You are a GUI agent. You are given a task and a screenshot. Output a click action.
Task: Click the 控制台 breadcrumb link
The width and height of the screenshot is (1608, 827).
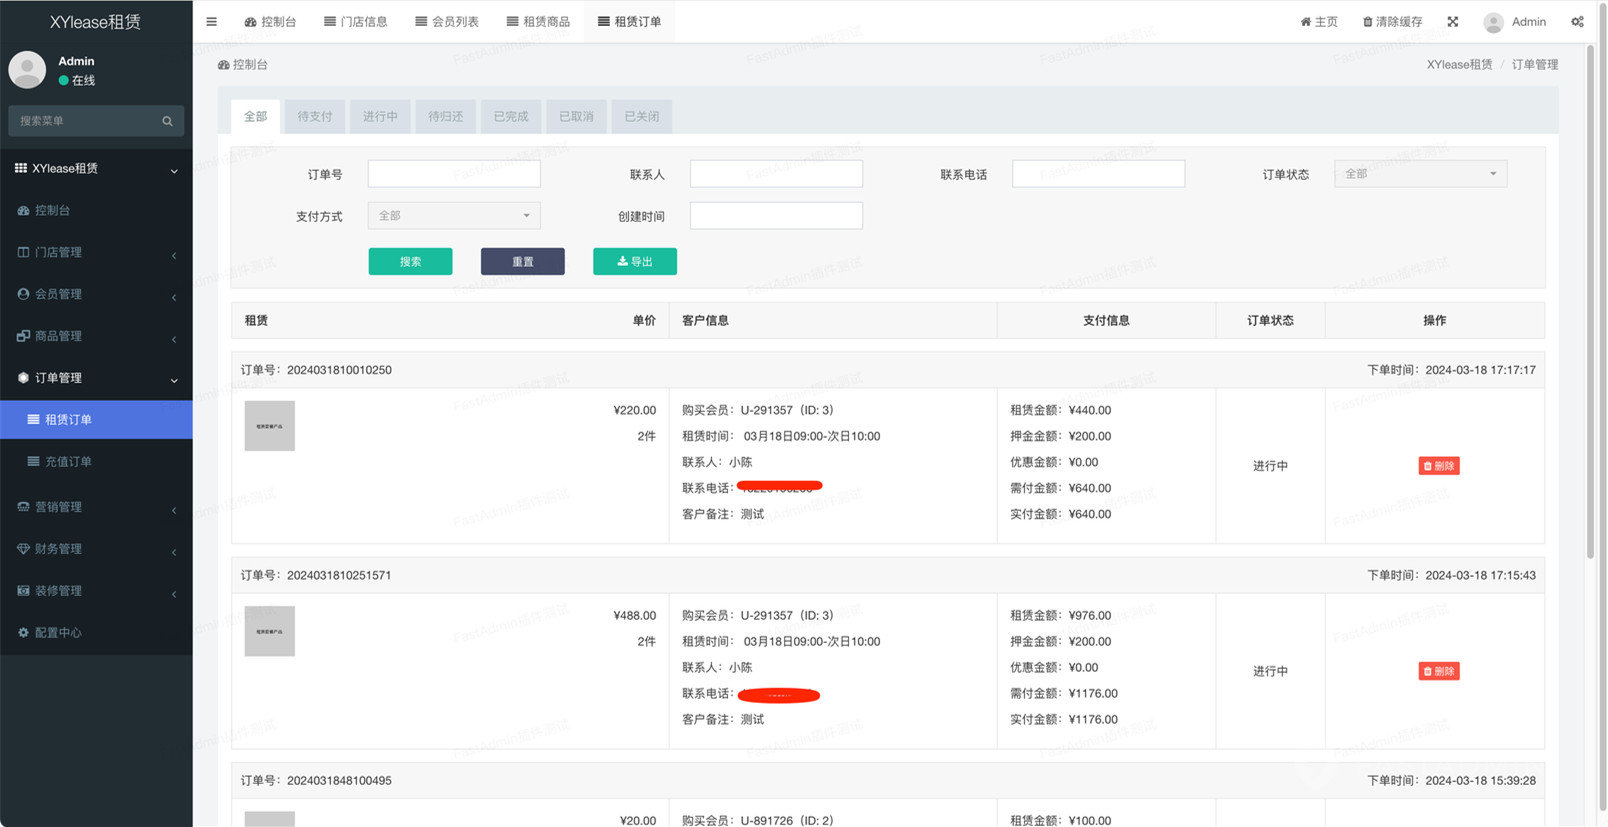[243, 64]
